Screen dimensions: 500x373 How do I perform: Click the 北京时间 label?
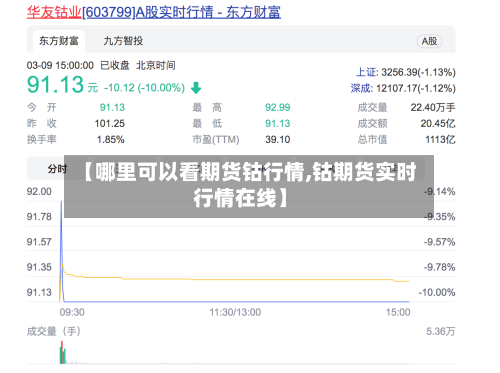click(x=156, y=65)
